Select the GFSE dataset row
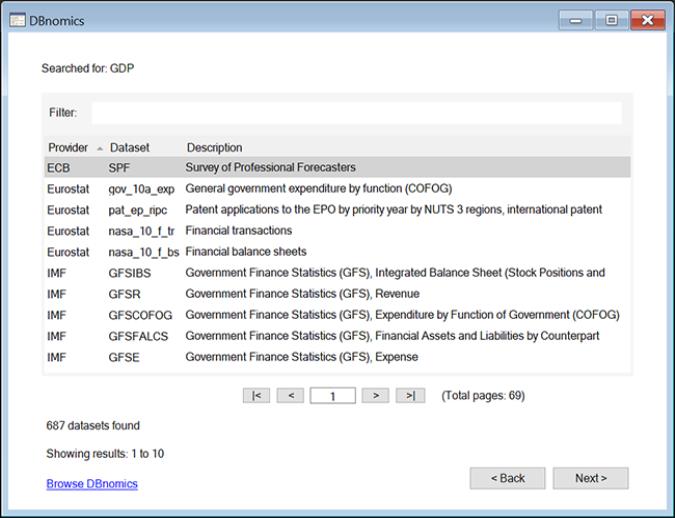 pos(338,357)
